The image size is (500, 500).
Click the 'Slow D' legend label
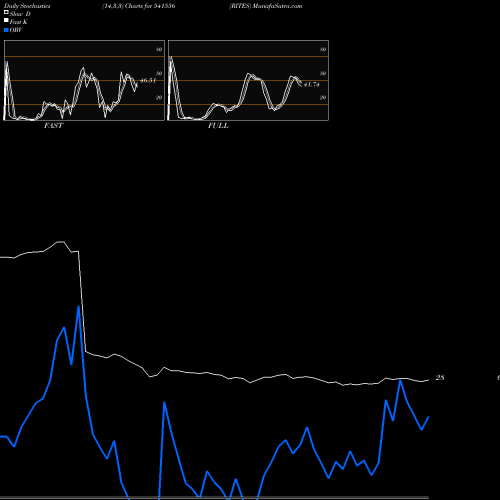coord(20,14)
